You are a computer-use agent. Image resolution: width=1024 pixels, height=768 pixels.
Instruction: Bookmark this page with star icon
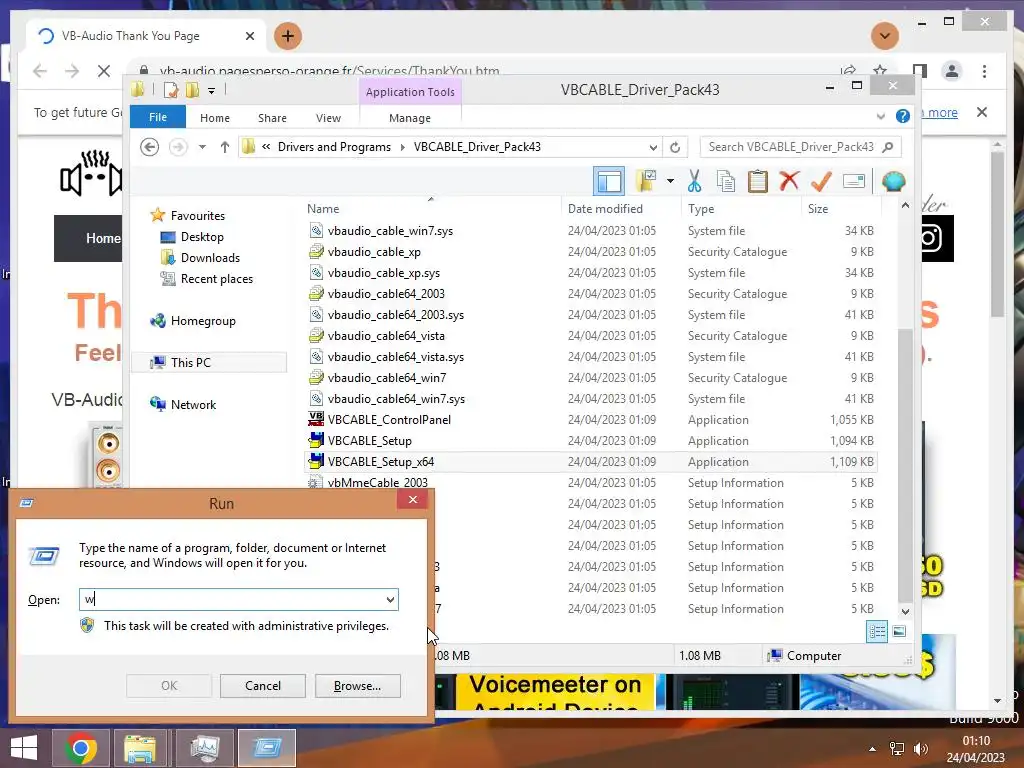880,71
